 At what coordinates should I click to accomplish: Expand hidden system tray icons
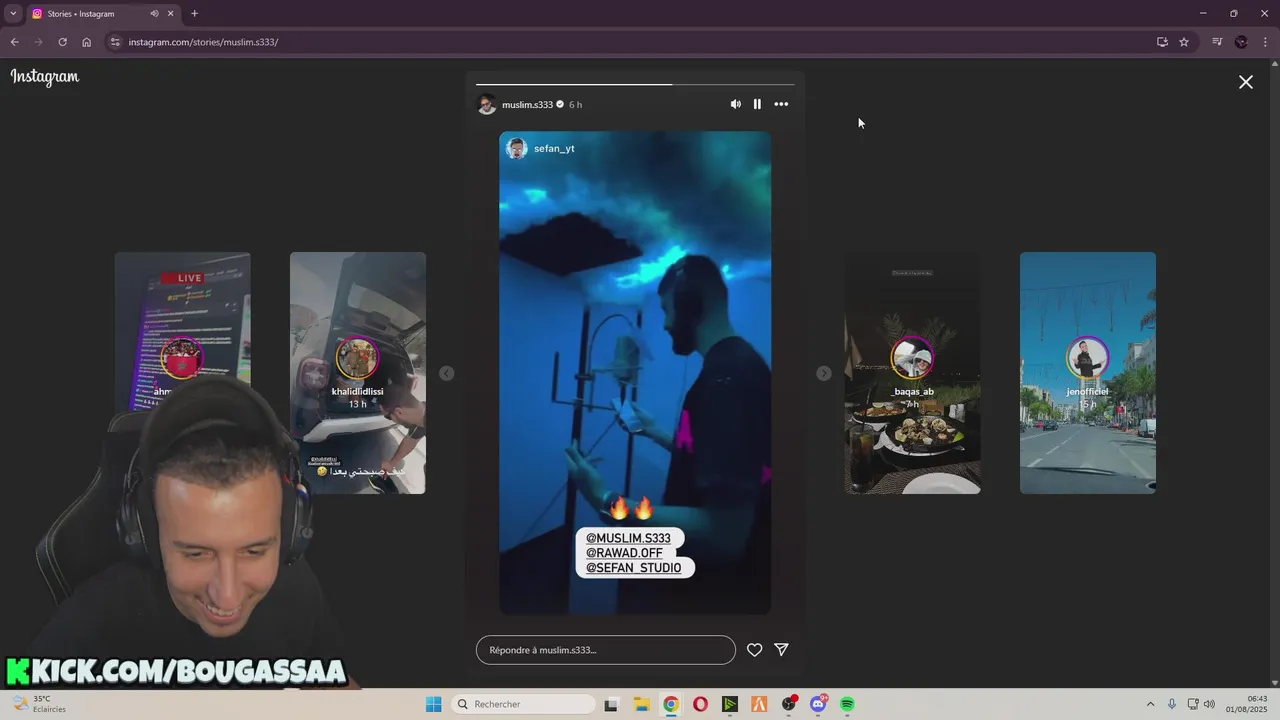click(x=1150, y=704)
